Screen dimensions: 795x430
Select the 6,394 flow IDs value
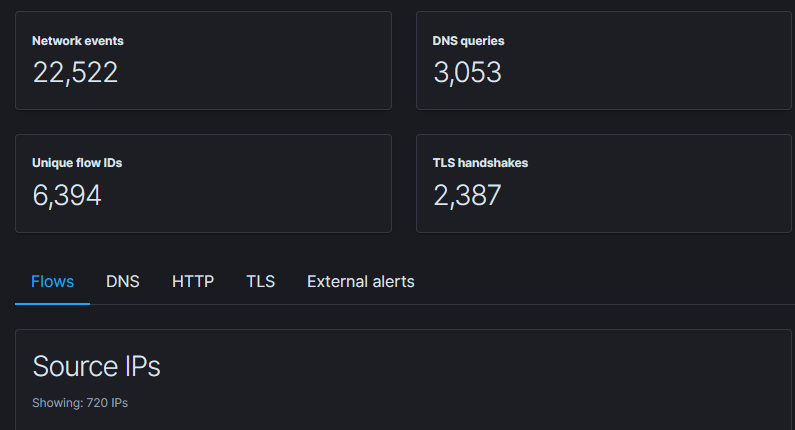click(x=67, y=196)
